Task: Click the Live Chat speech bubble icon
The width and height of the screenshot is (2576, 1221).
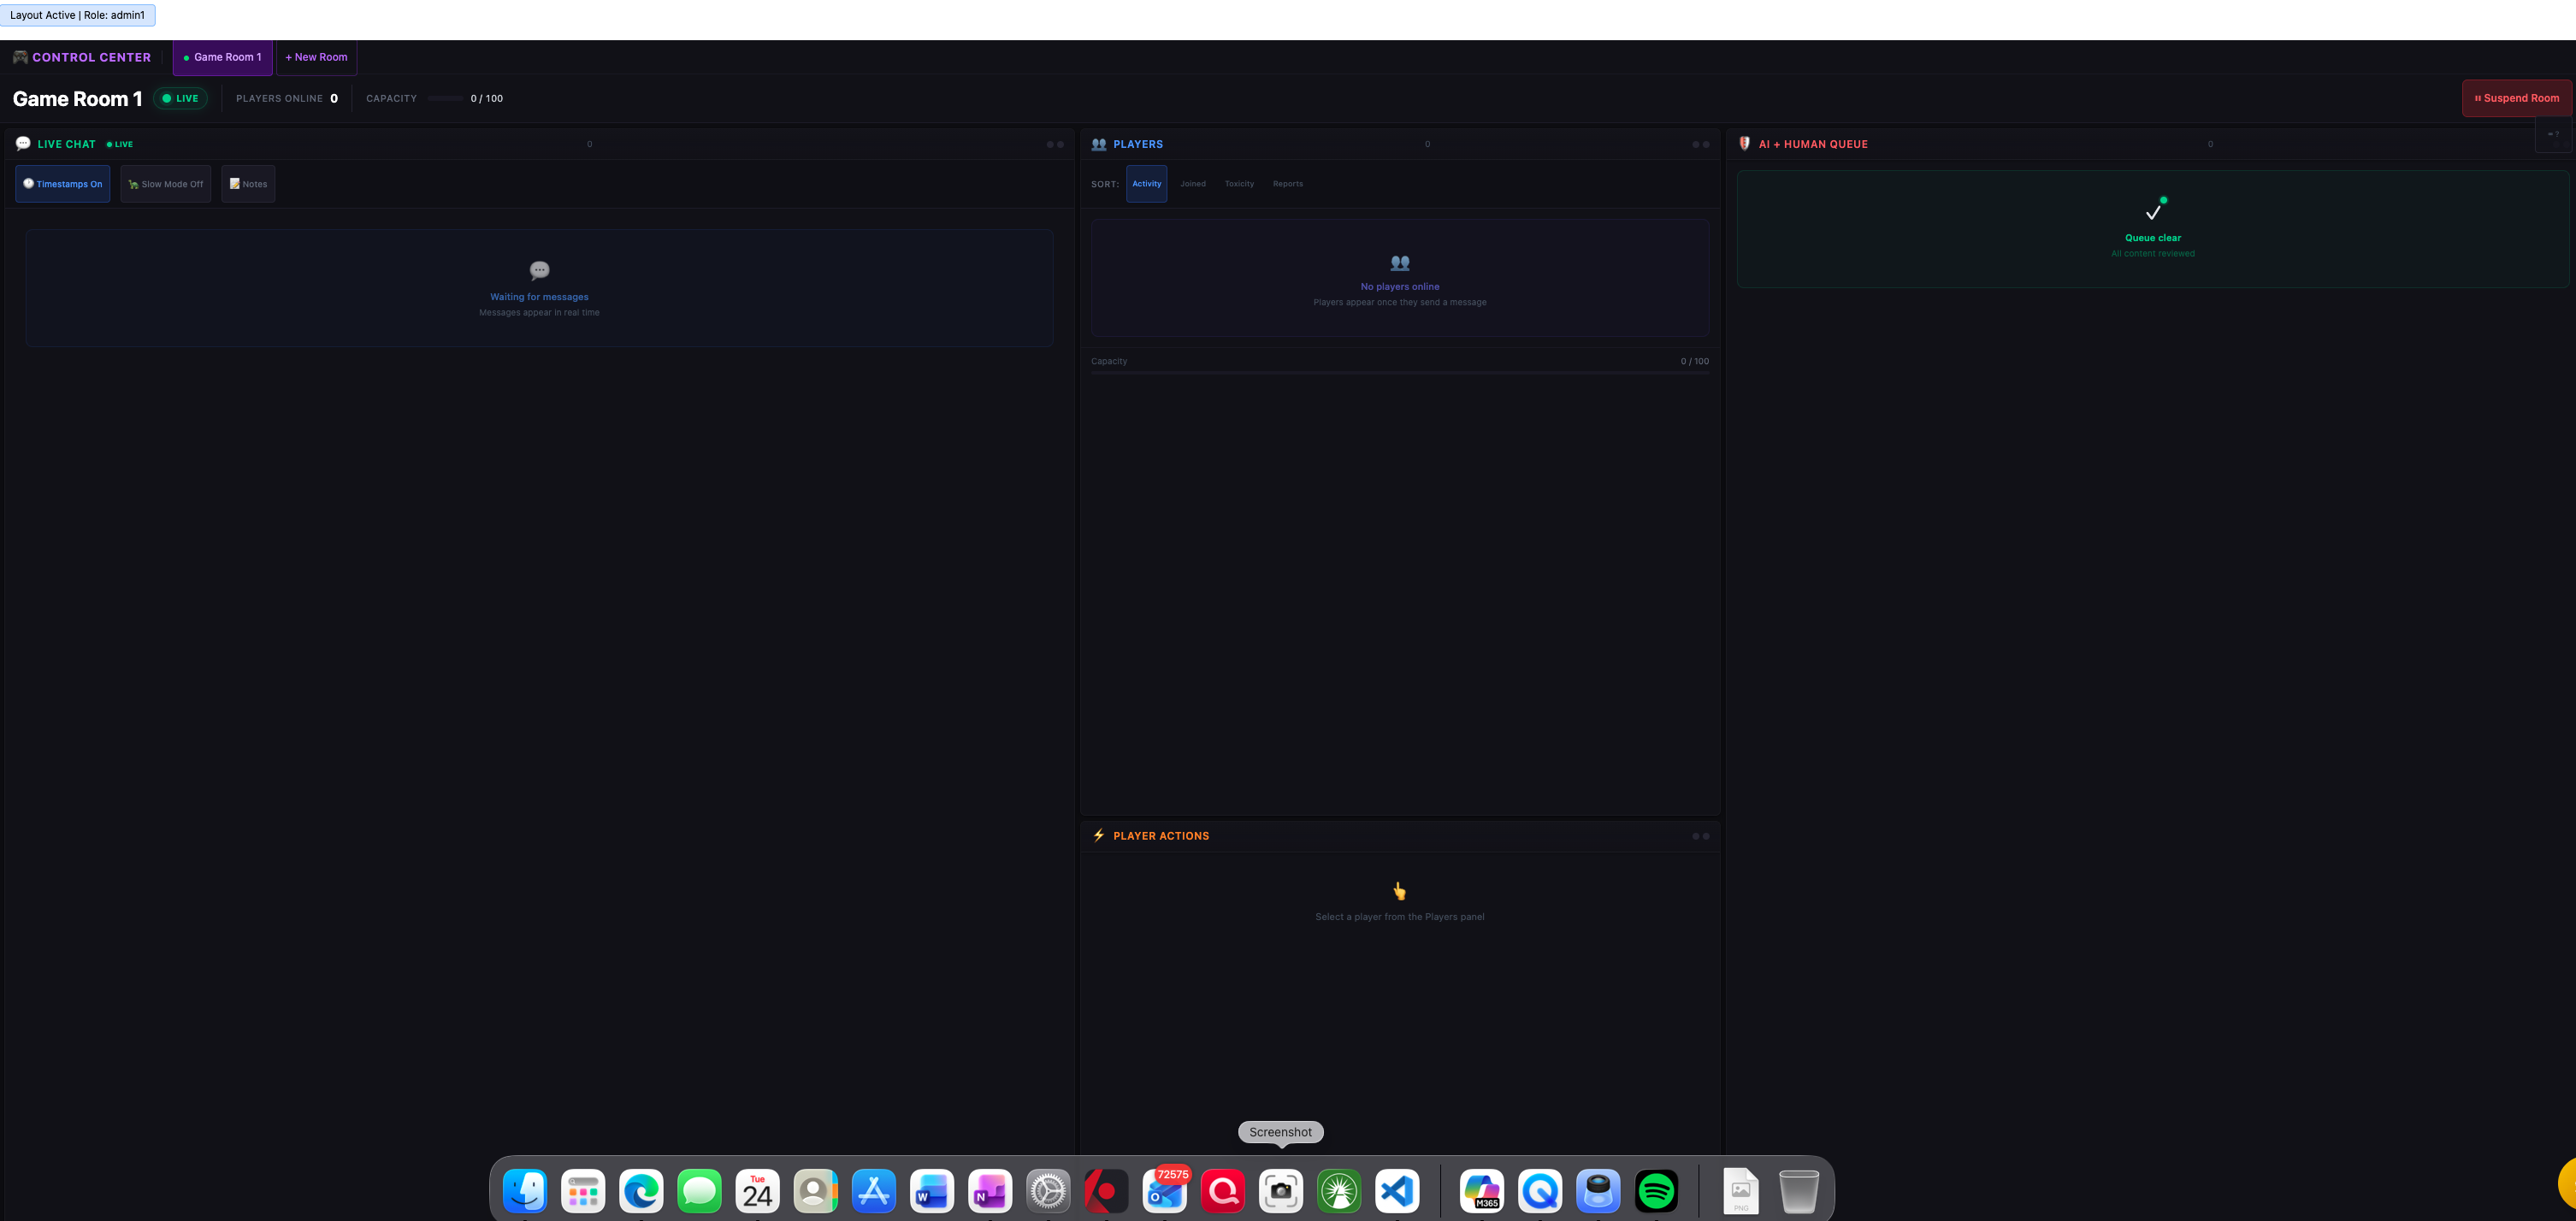Action: pyautogui.click(x=22, y=144)
